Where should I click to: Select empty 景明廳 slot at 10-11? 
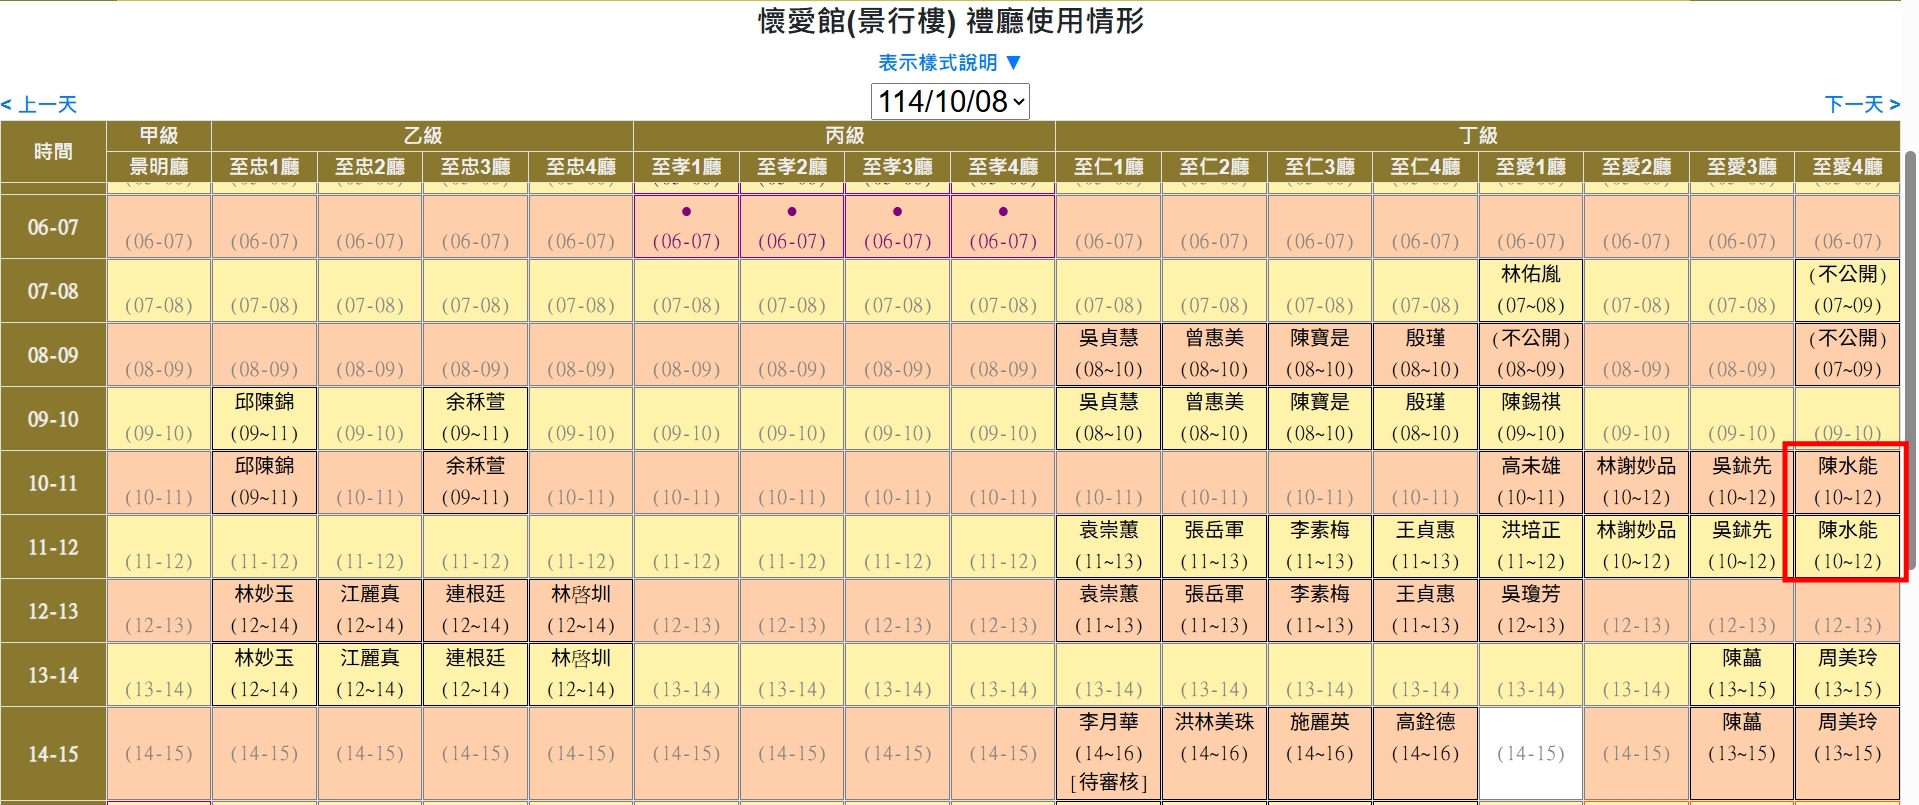pyautogui.click(x=159, y=483)
